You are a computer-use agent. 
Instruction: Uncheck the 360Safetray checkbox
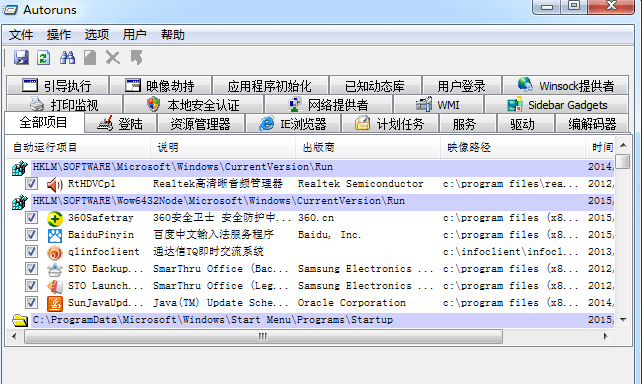coord(31,218)
